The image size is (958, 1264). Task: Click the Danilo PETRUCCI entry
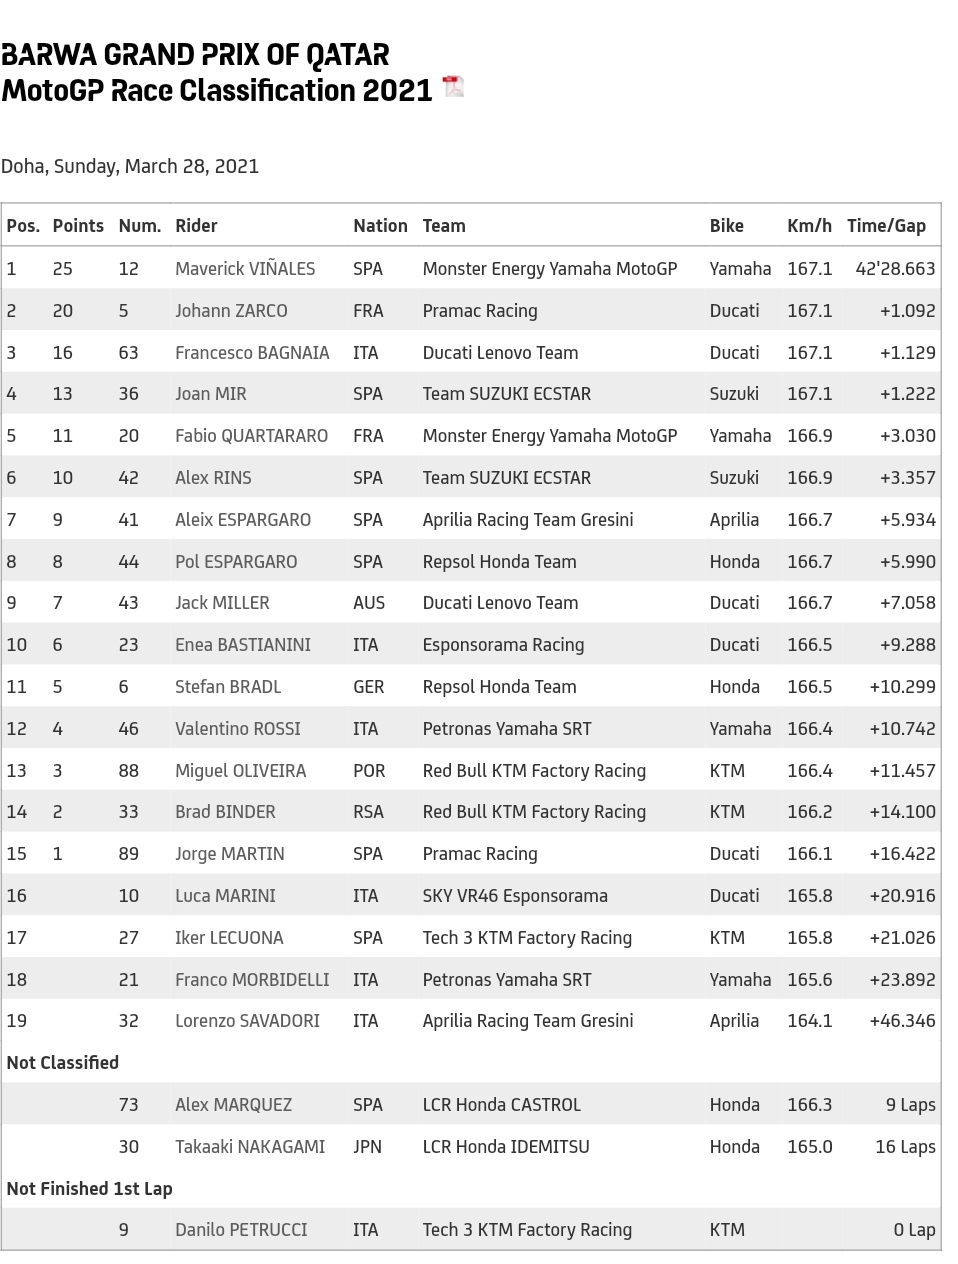[x=241, y=1230]
